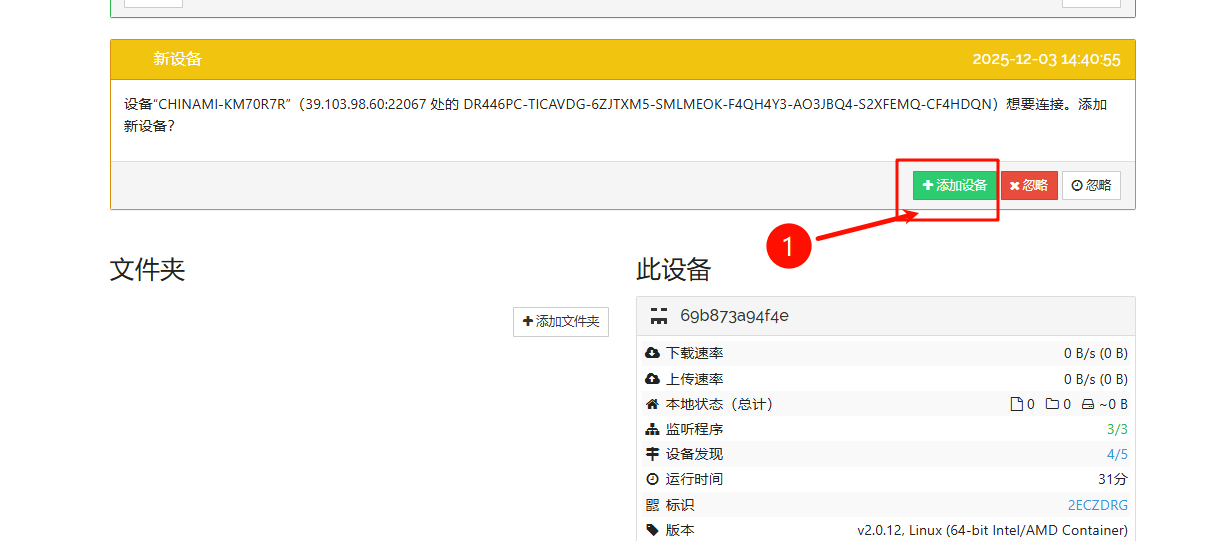The height and width of the screenshot is (541, 1223).
Task: Click the folder count icon in 本地状态 row
Action: coord(1052,404)
